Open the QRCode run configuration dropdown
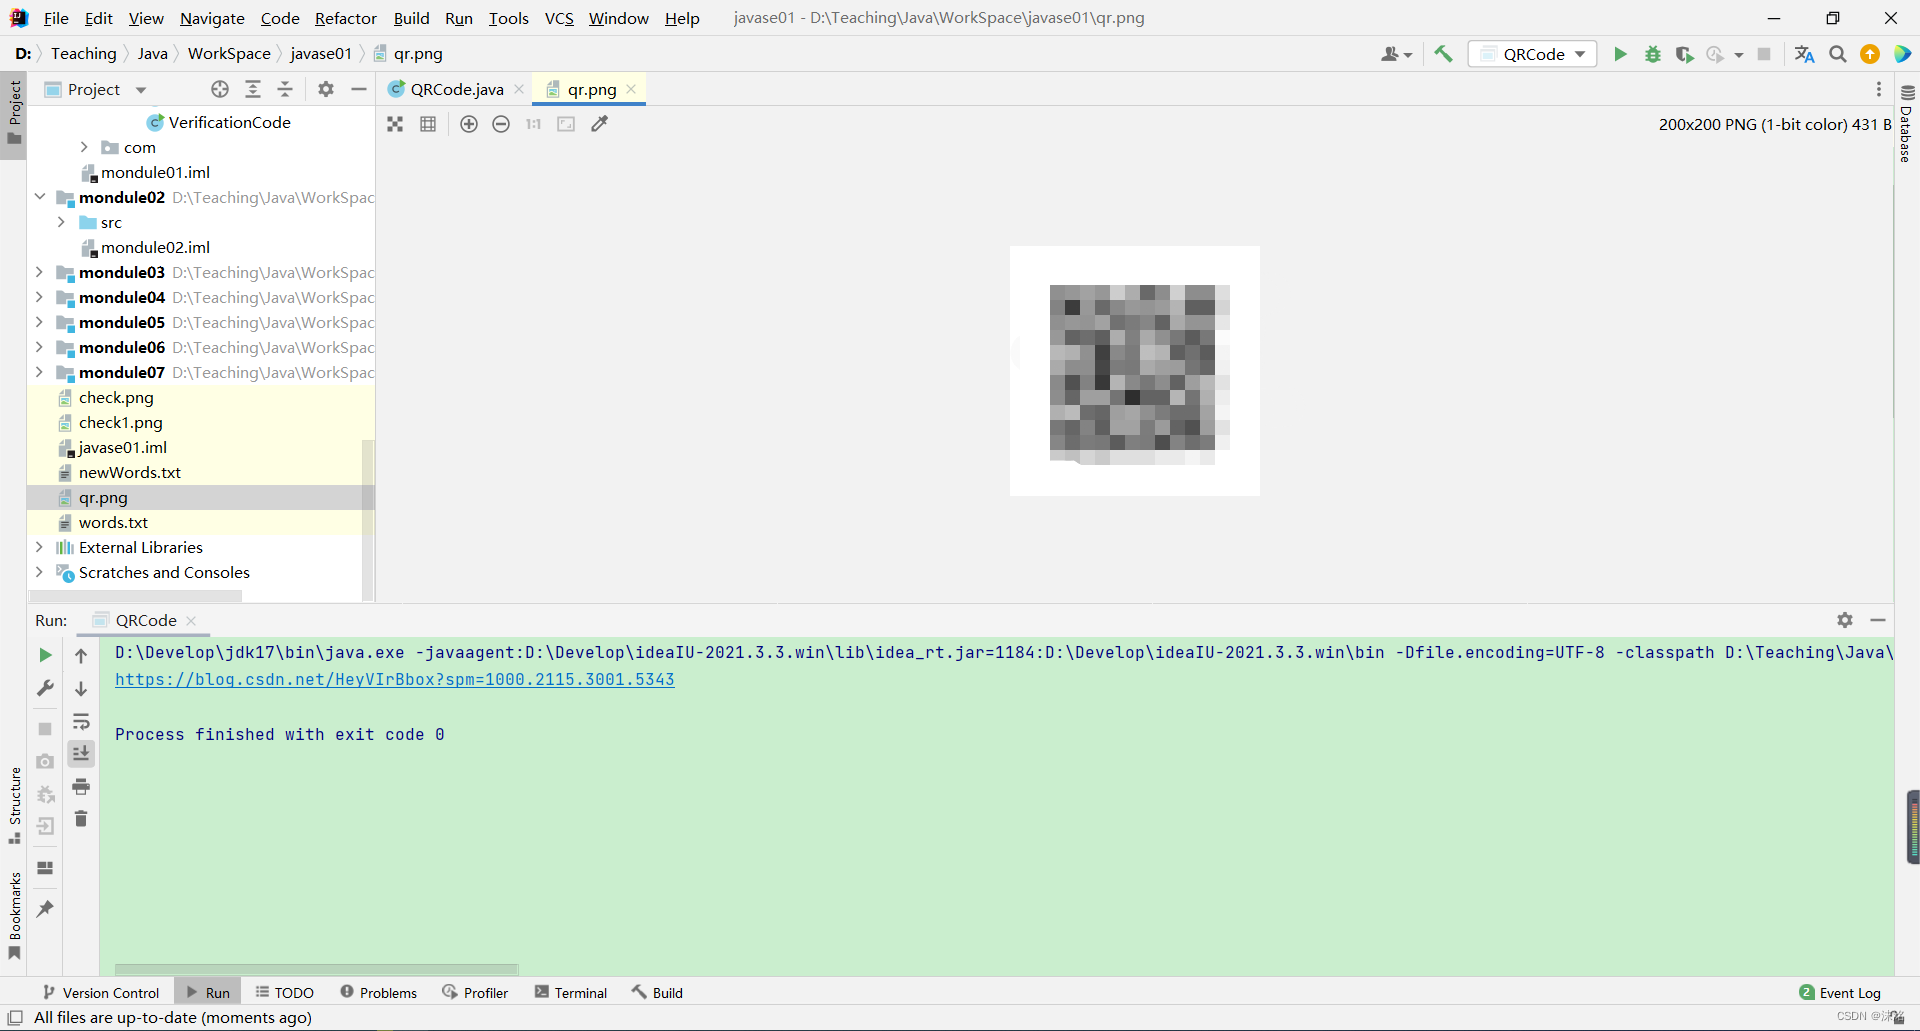Viewport: 1920px width, 1031px height. [1578, 54]
